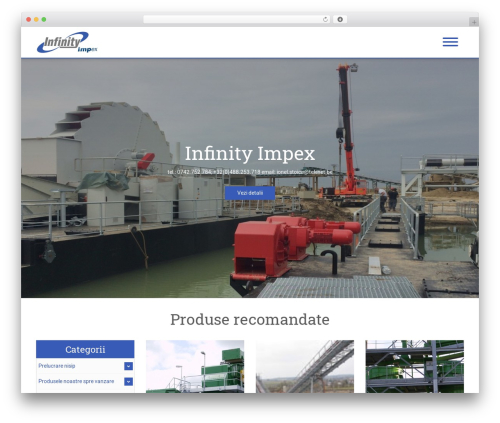
Task: Click the Infinity Impex hero title
Action: [x=250, y=154]
